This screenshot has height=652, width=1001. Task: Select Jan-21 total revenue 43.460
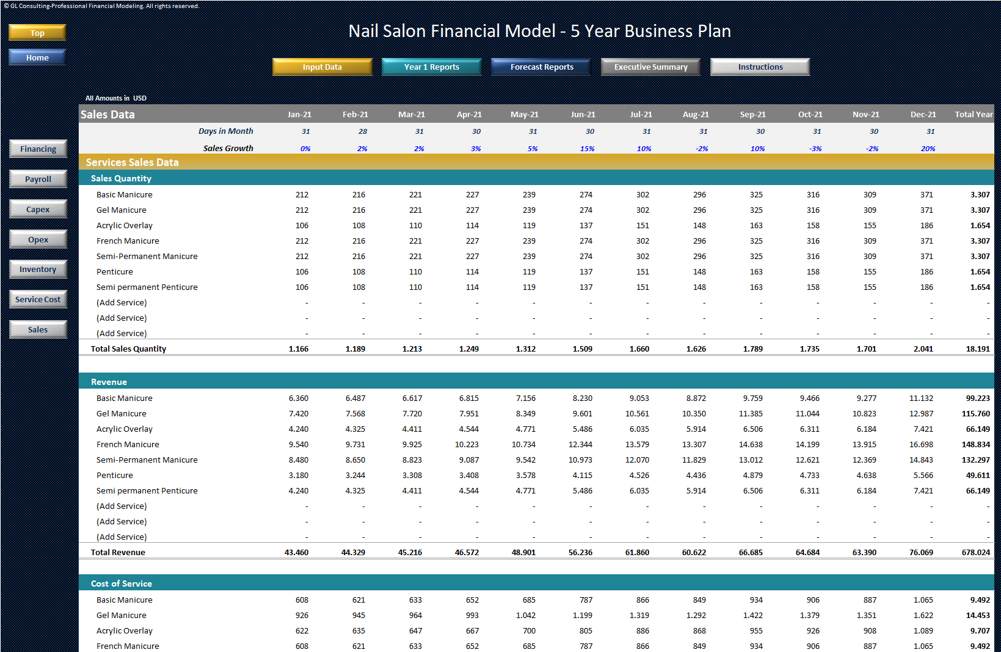tap(297, 552)
